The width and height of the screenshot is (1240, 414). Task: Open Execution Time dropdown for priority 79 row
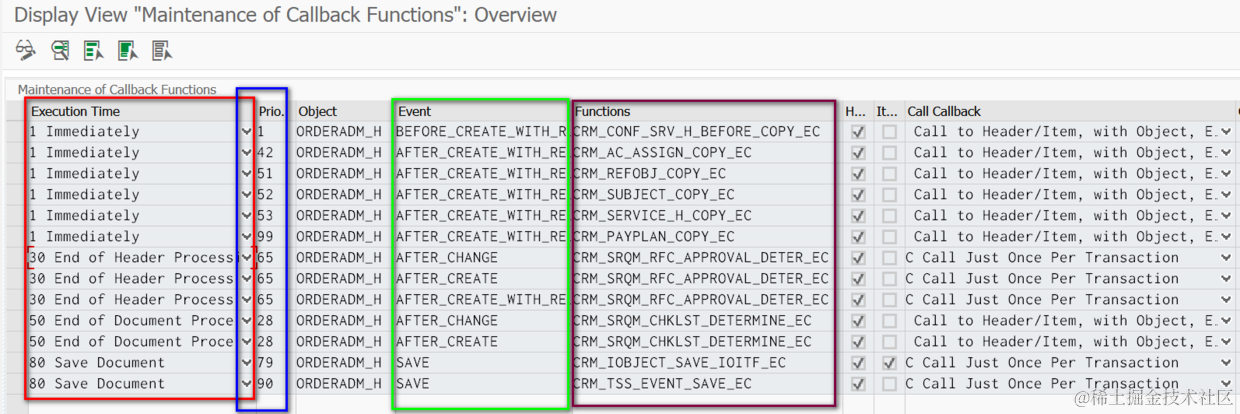(x=247, y=363)
